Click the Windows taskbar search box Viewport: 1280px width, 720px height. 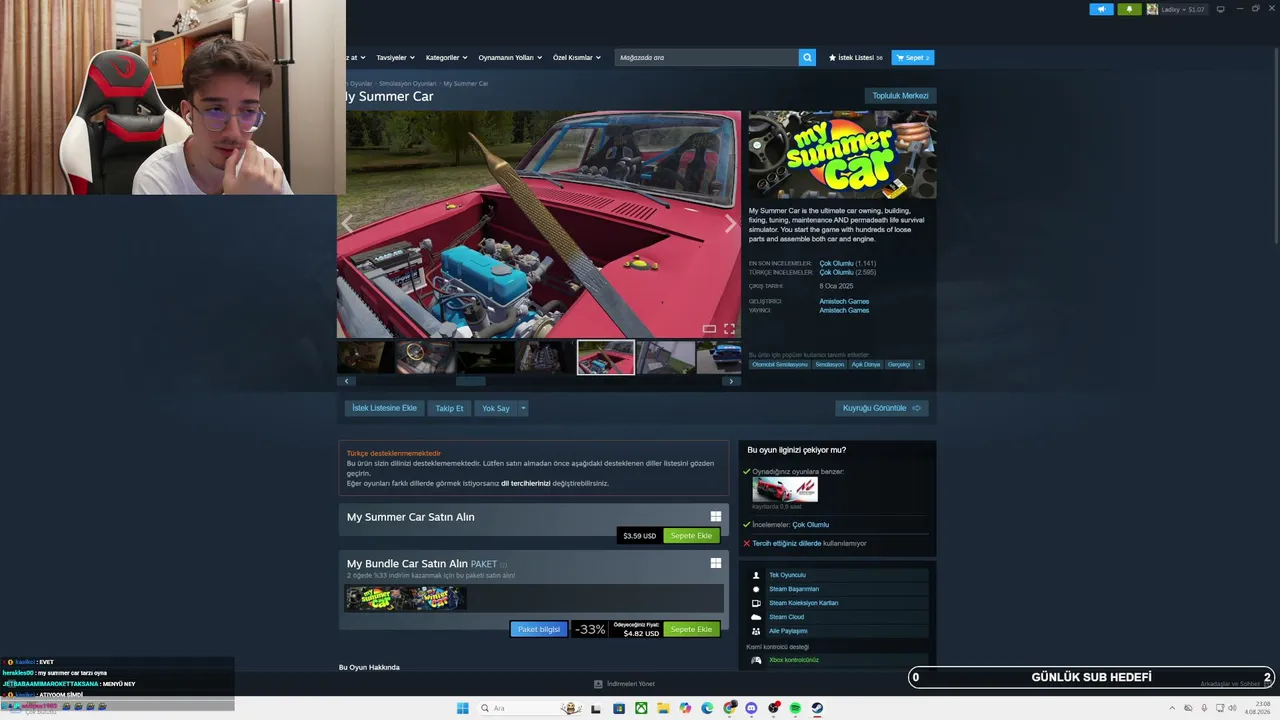[528, 708]
